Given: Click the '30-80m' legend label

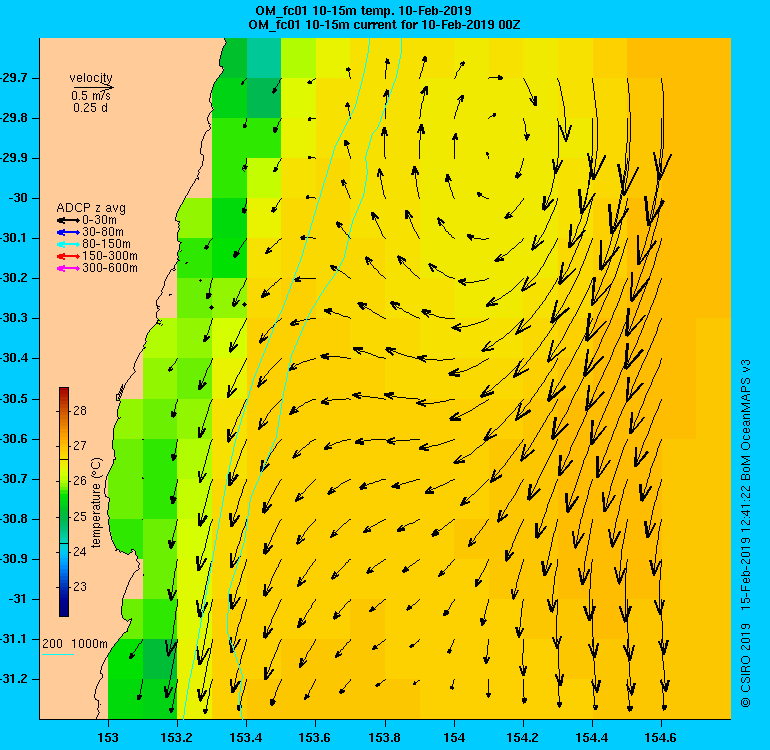Looking at the screenshot, I should click(103, 232).
